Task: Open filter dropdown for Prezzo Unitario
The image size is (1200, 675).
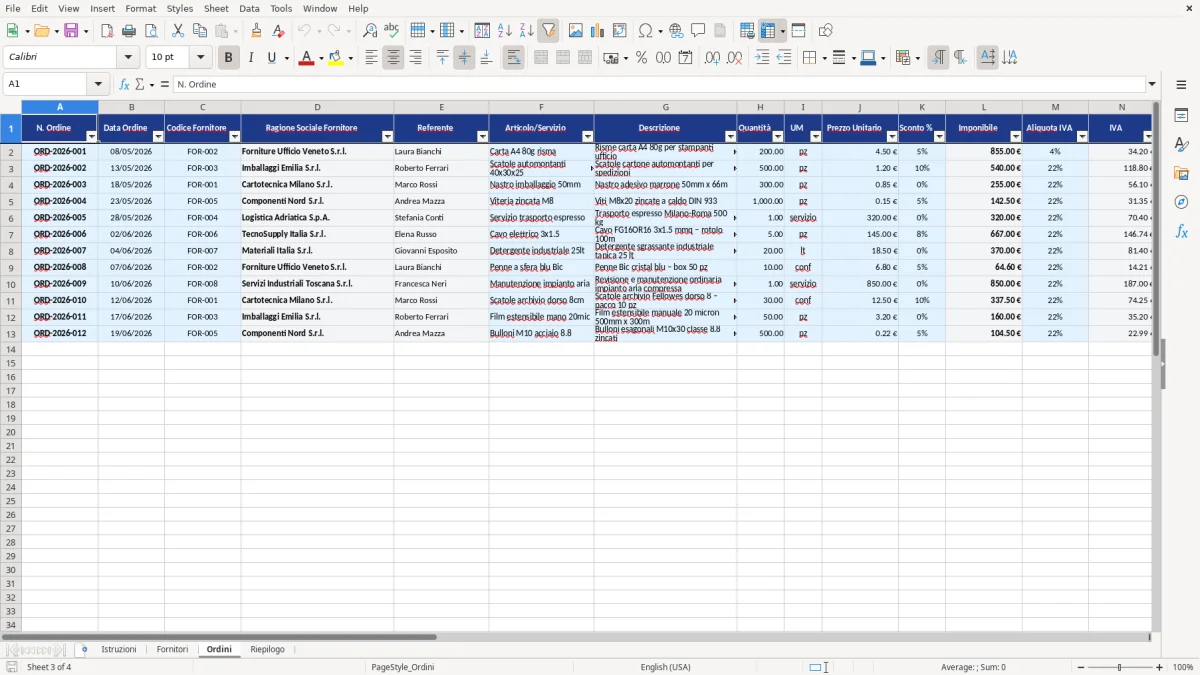Action: pos(891,136)
